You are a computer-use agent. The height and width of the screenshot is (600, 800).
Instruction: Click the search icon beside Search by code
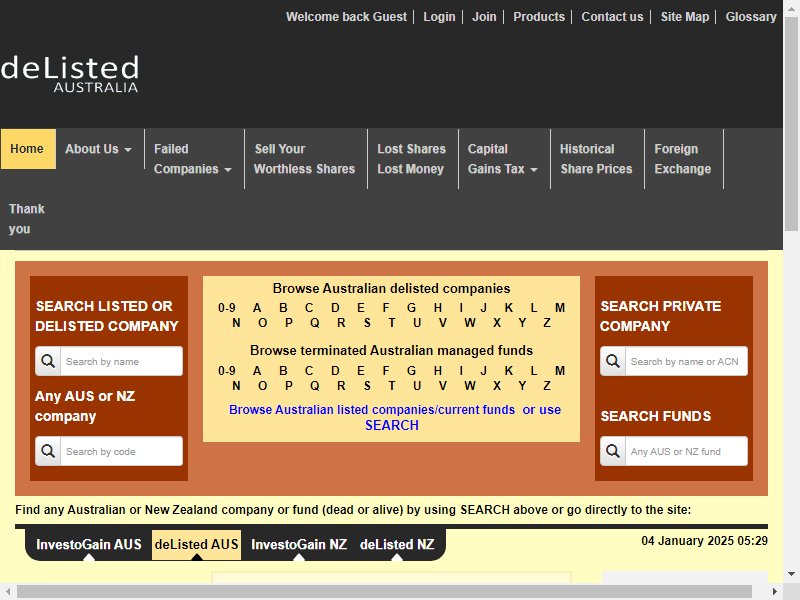coord(48,451)
